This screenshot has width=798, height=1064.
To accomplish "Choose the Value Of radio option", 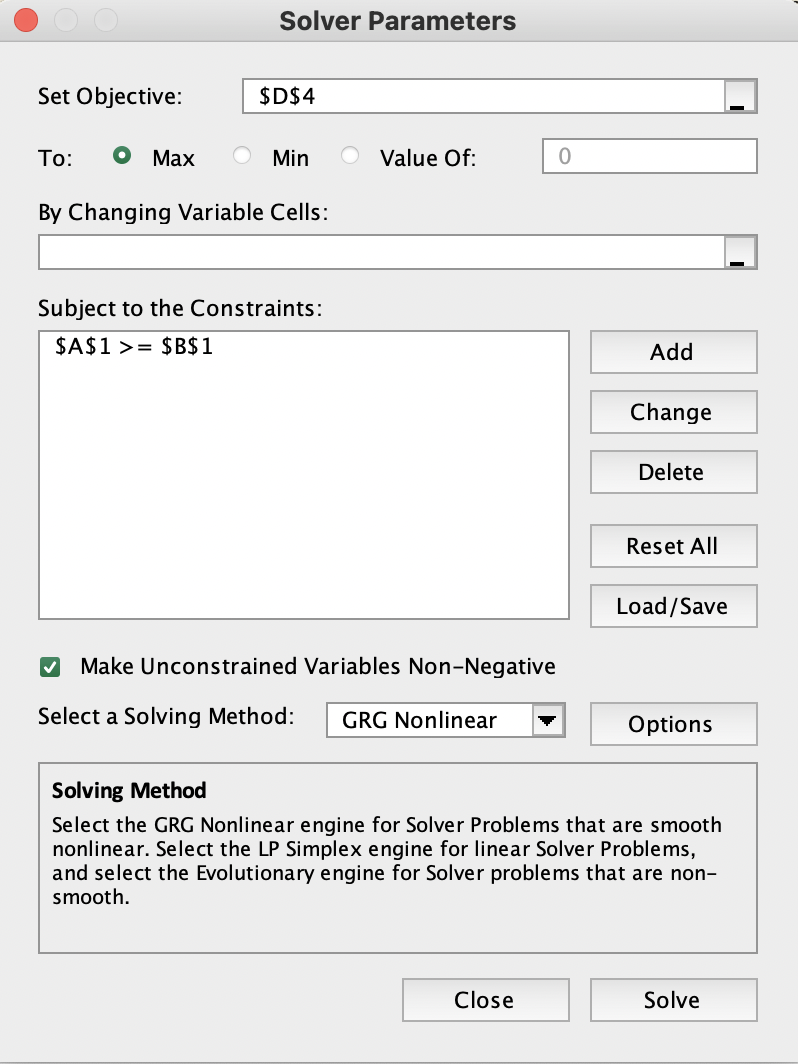I will pos(350,157).
